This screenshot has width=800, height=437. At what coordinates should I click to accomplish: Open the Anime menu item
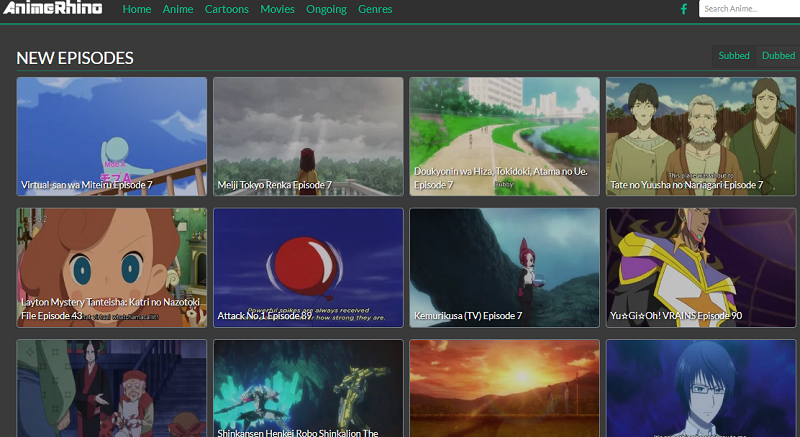click(178, 9)
